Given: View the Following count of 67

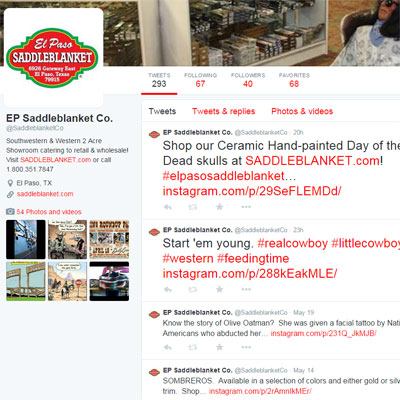Looking at the screenshot, I should click(x=200, y=80).
